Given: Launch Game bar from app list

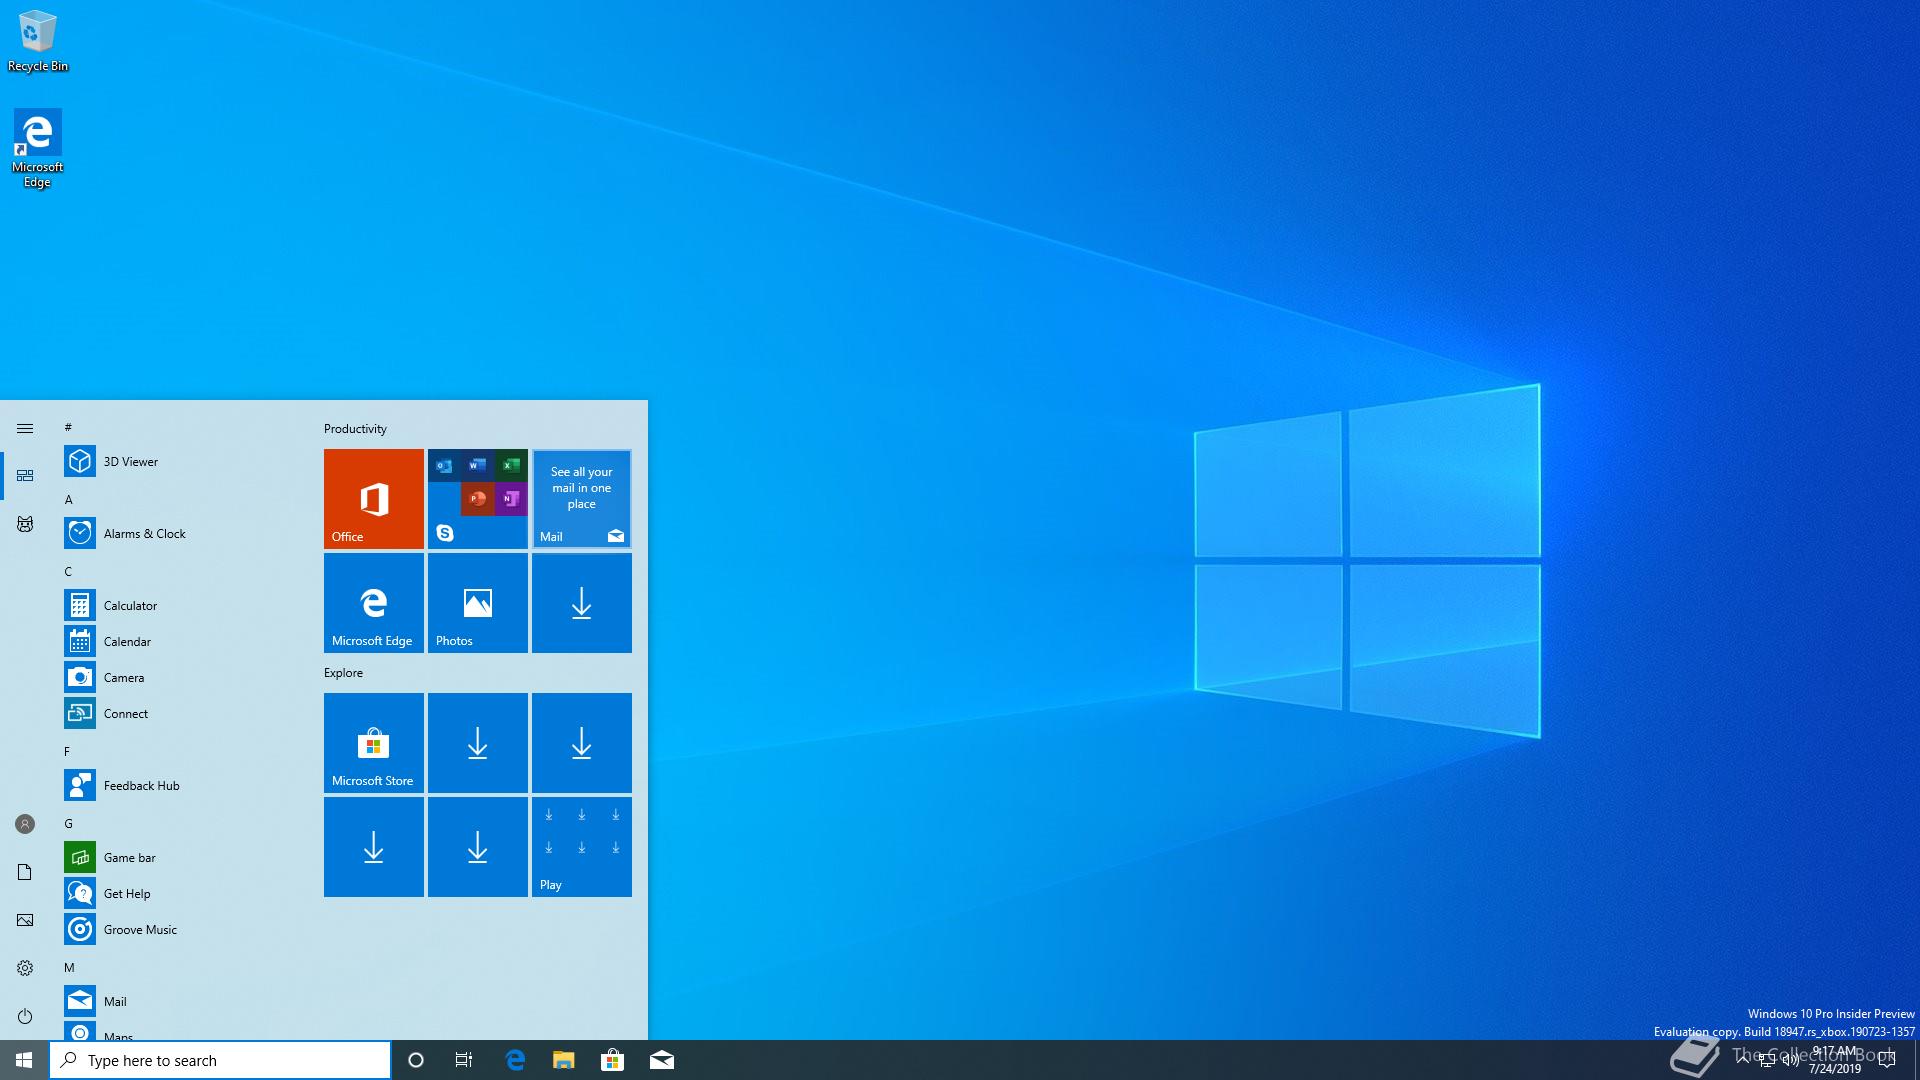Looking at the screenshot, I should pyautogui.click(x=180, y=857).
